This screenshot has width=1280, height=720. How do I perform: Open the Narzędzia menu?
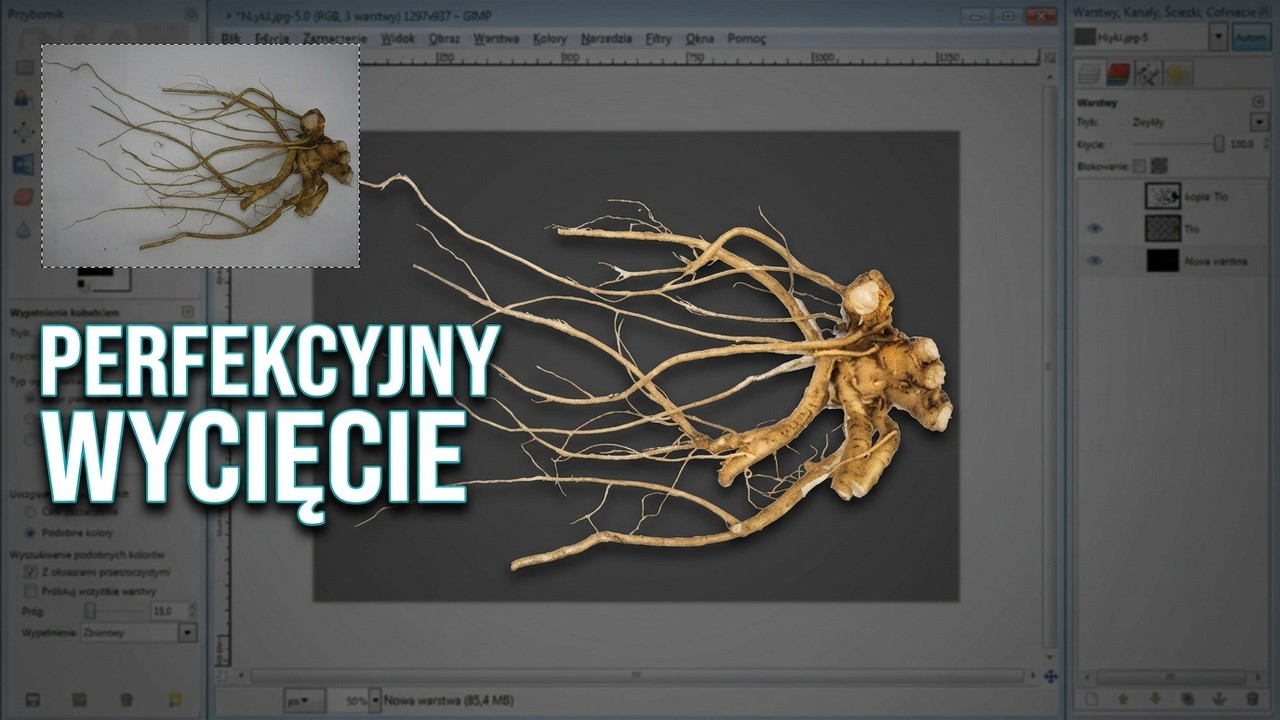click(606, 39)
